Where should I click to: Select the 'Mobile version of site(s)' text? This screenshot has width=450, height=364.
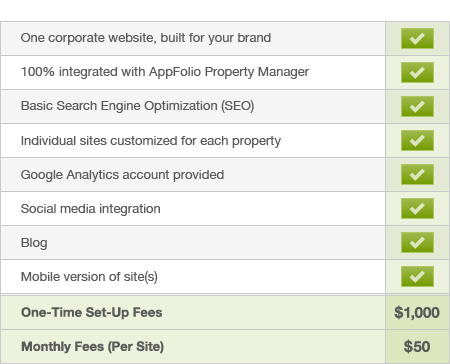[x=89, y=277]
